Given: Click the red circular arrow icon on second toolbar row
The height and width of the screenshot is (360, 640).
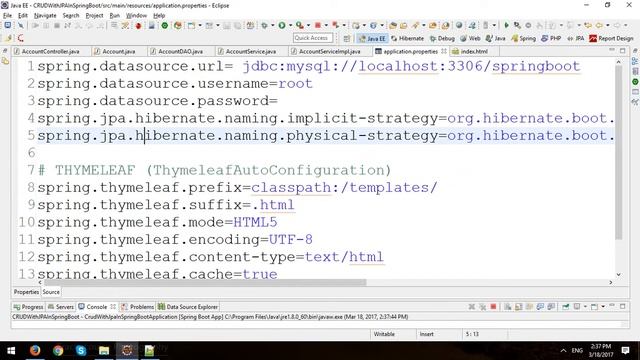Looking at the screenshot, I should coord(20,38).
